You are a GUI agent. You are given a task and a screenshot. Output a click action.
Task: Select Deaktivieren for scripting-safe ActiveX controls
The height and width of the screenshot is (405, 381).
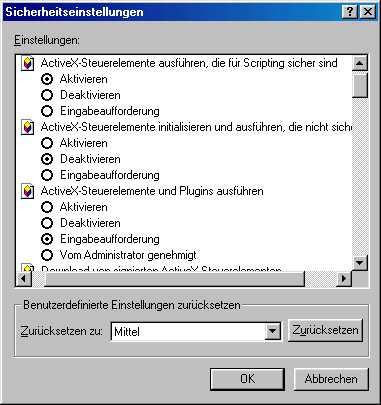coord(47,95)
